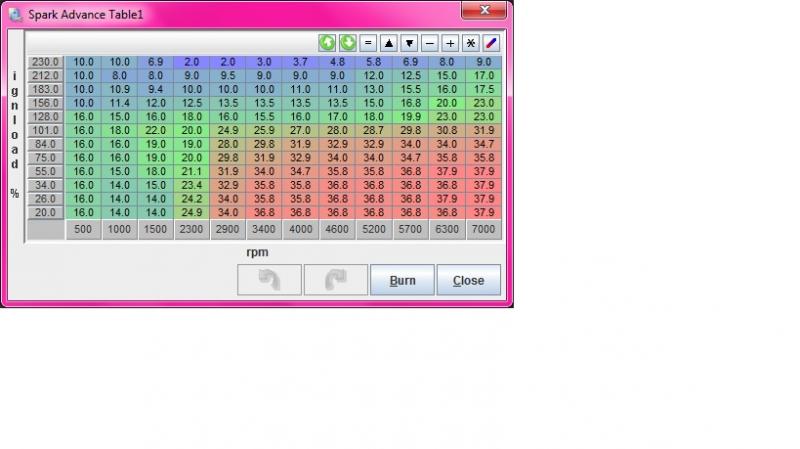Select the cell with value 27.0

click(x=301, y=131)
